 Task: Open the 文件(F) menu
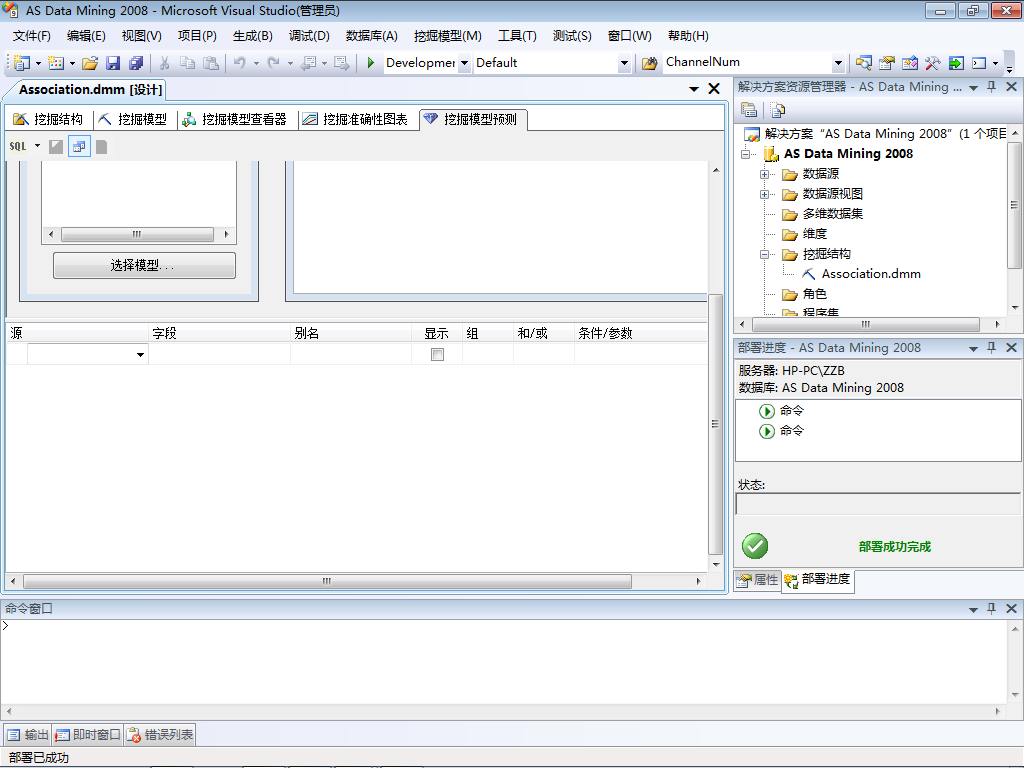[x=31, y=36]
